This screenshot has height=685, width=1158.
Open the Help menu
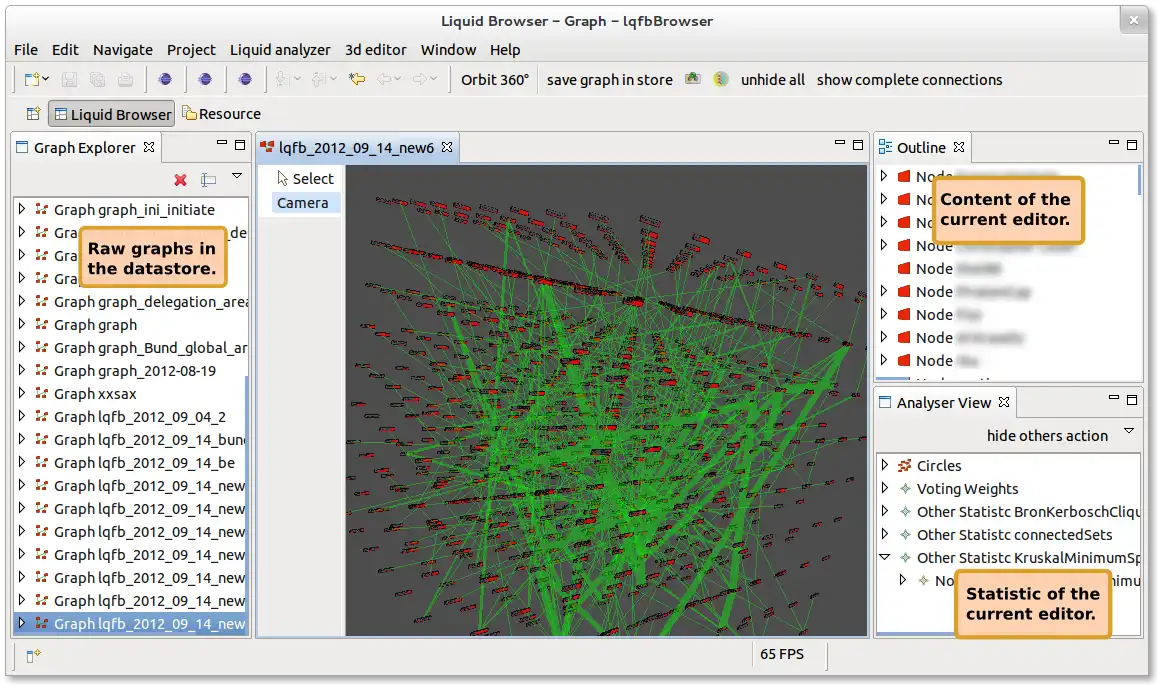505,49
